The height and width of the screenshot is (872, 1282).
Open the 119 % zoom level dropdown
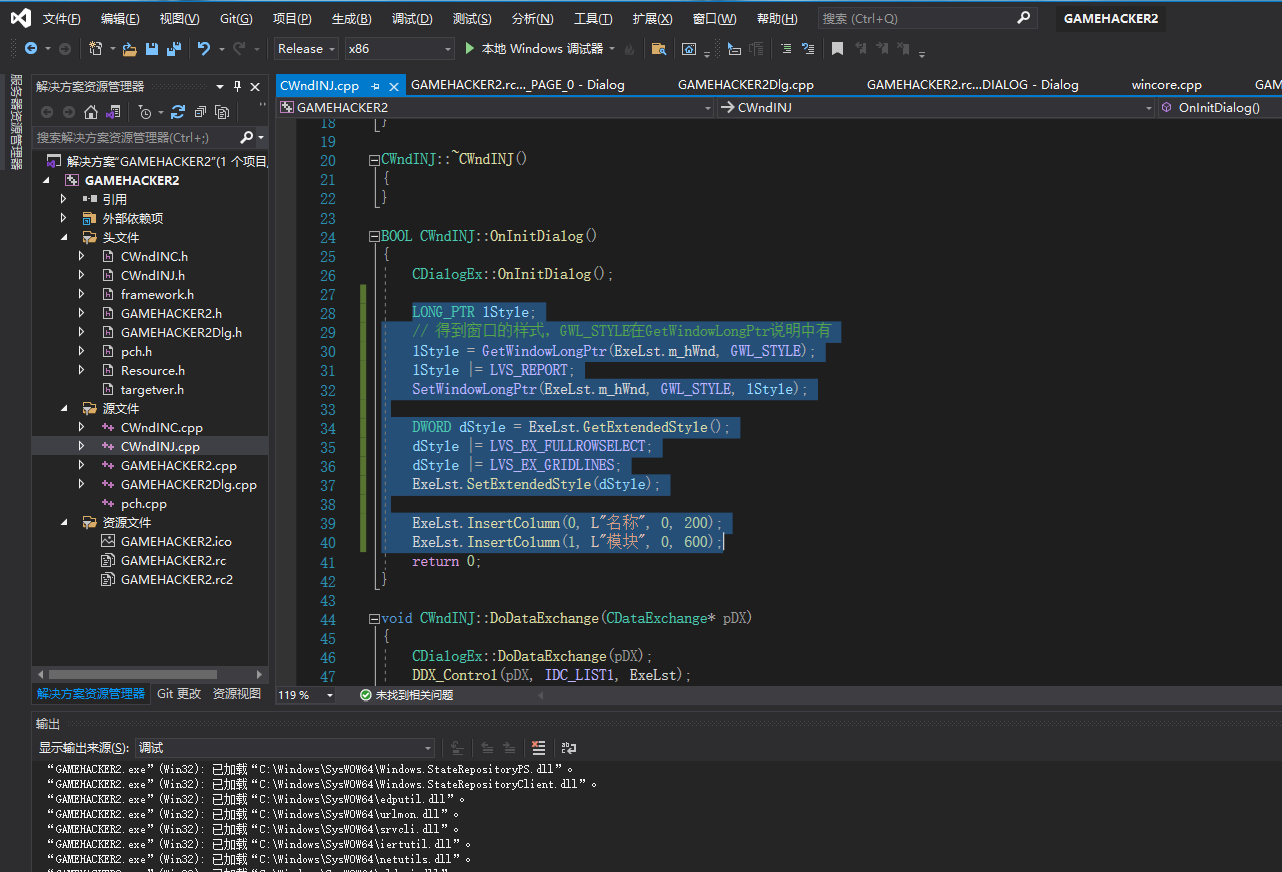(306, 695)
